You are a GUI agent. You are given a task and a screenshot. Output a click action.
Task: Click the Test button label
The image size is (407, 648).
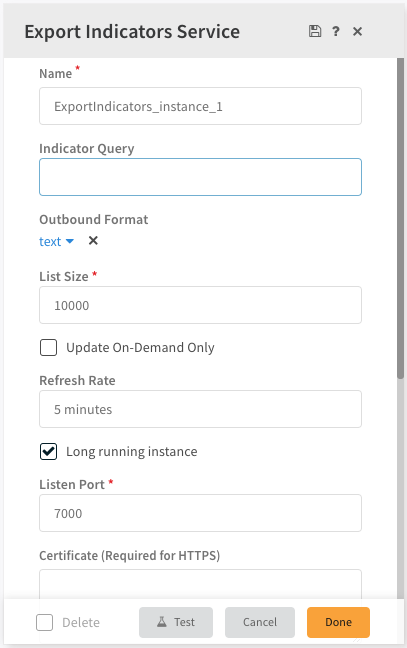[184, 622]
